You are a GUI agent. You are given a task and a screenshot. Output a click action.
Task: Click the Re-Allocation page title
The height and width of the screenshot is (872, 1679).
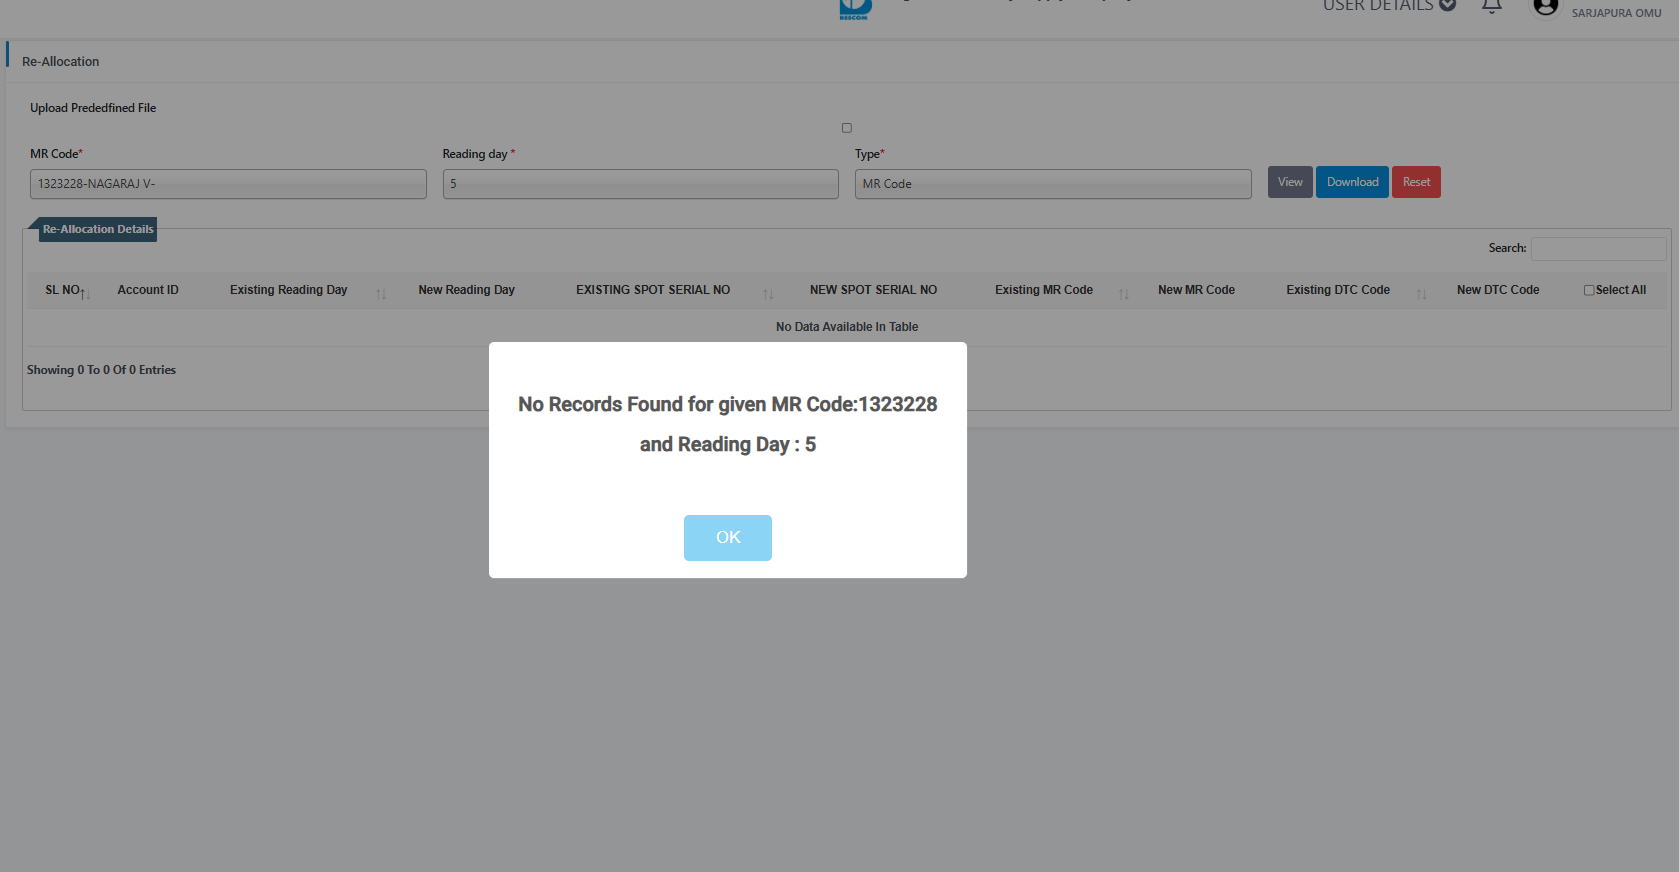(x=60, y=62)
